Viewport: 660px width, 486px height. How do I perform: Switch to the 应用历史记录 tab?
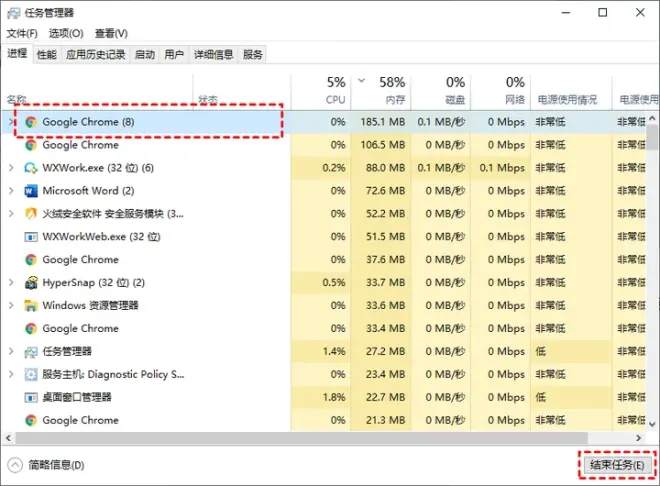click(x=96, y=54)
